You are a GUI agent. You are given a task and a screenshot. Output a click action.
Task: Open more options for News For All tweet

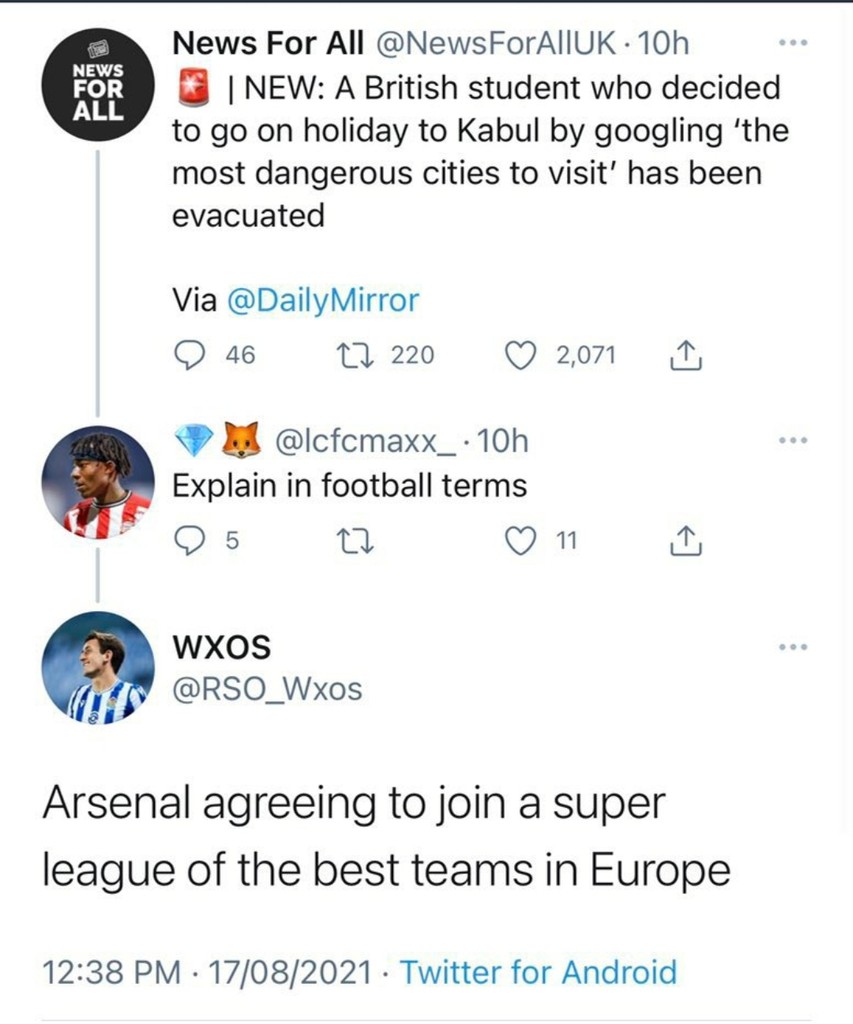coord(792,45)
